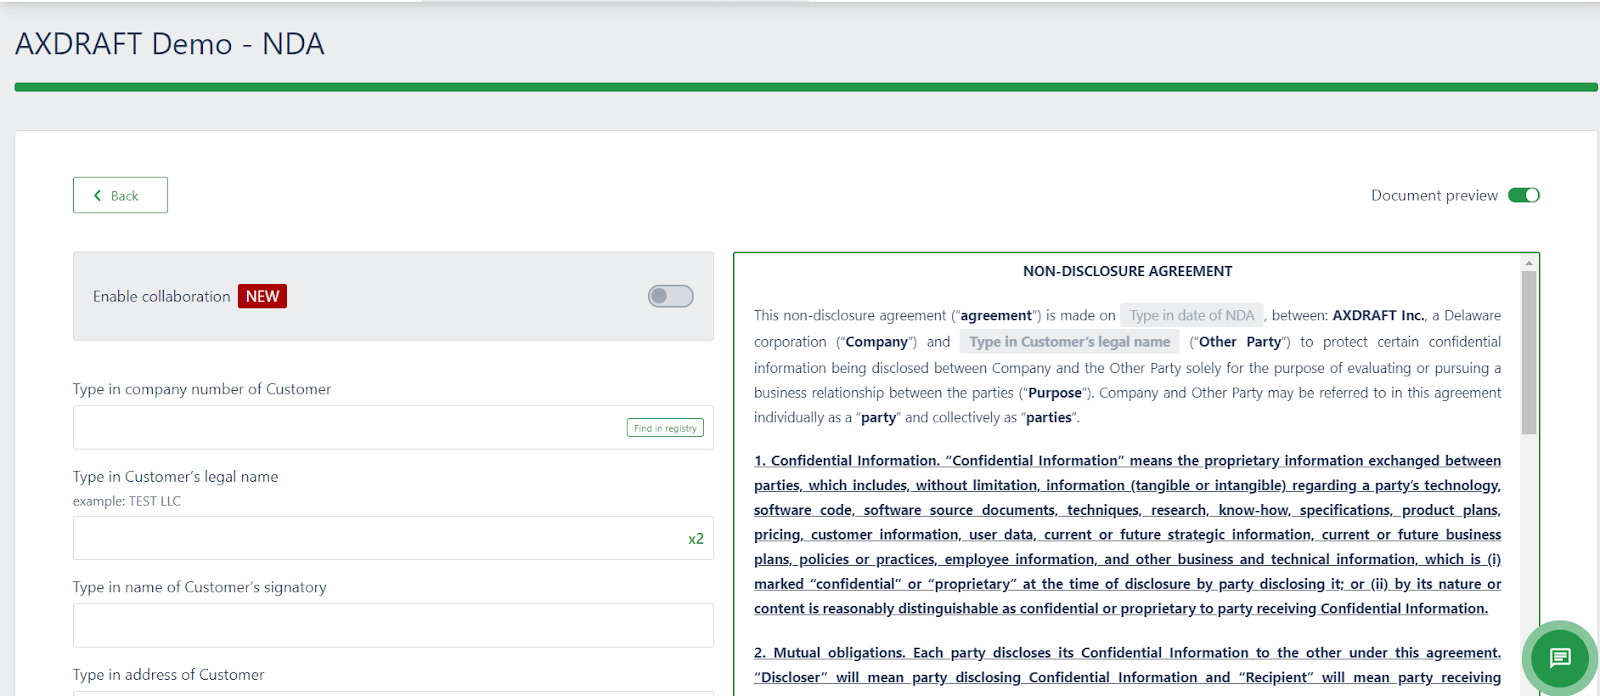Click the 'Type in address of Customer' label
This screenshot has height=696, width=1600.
(x=169, y=675)
